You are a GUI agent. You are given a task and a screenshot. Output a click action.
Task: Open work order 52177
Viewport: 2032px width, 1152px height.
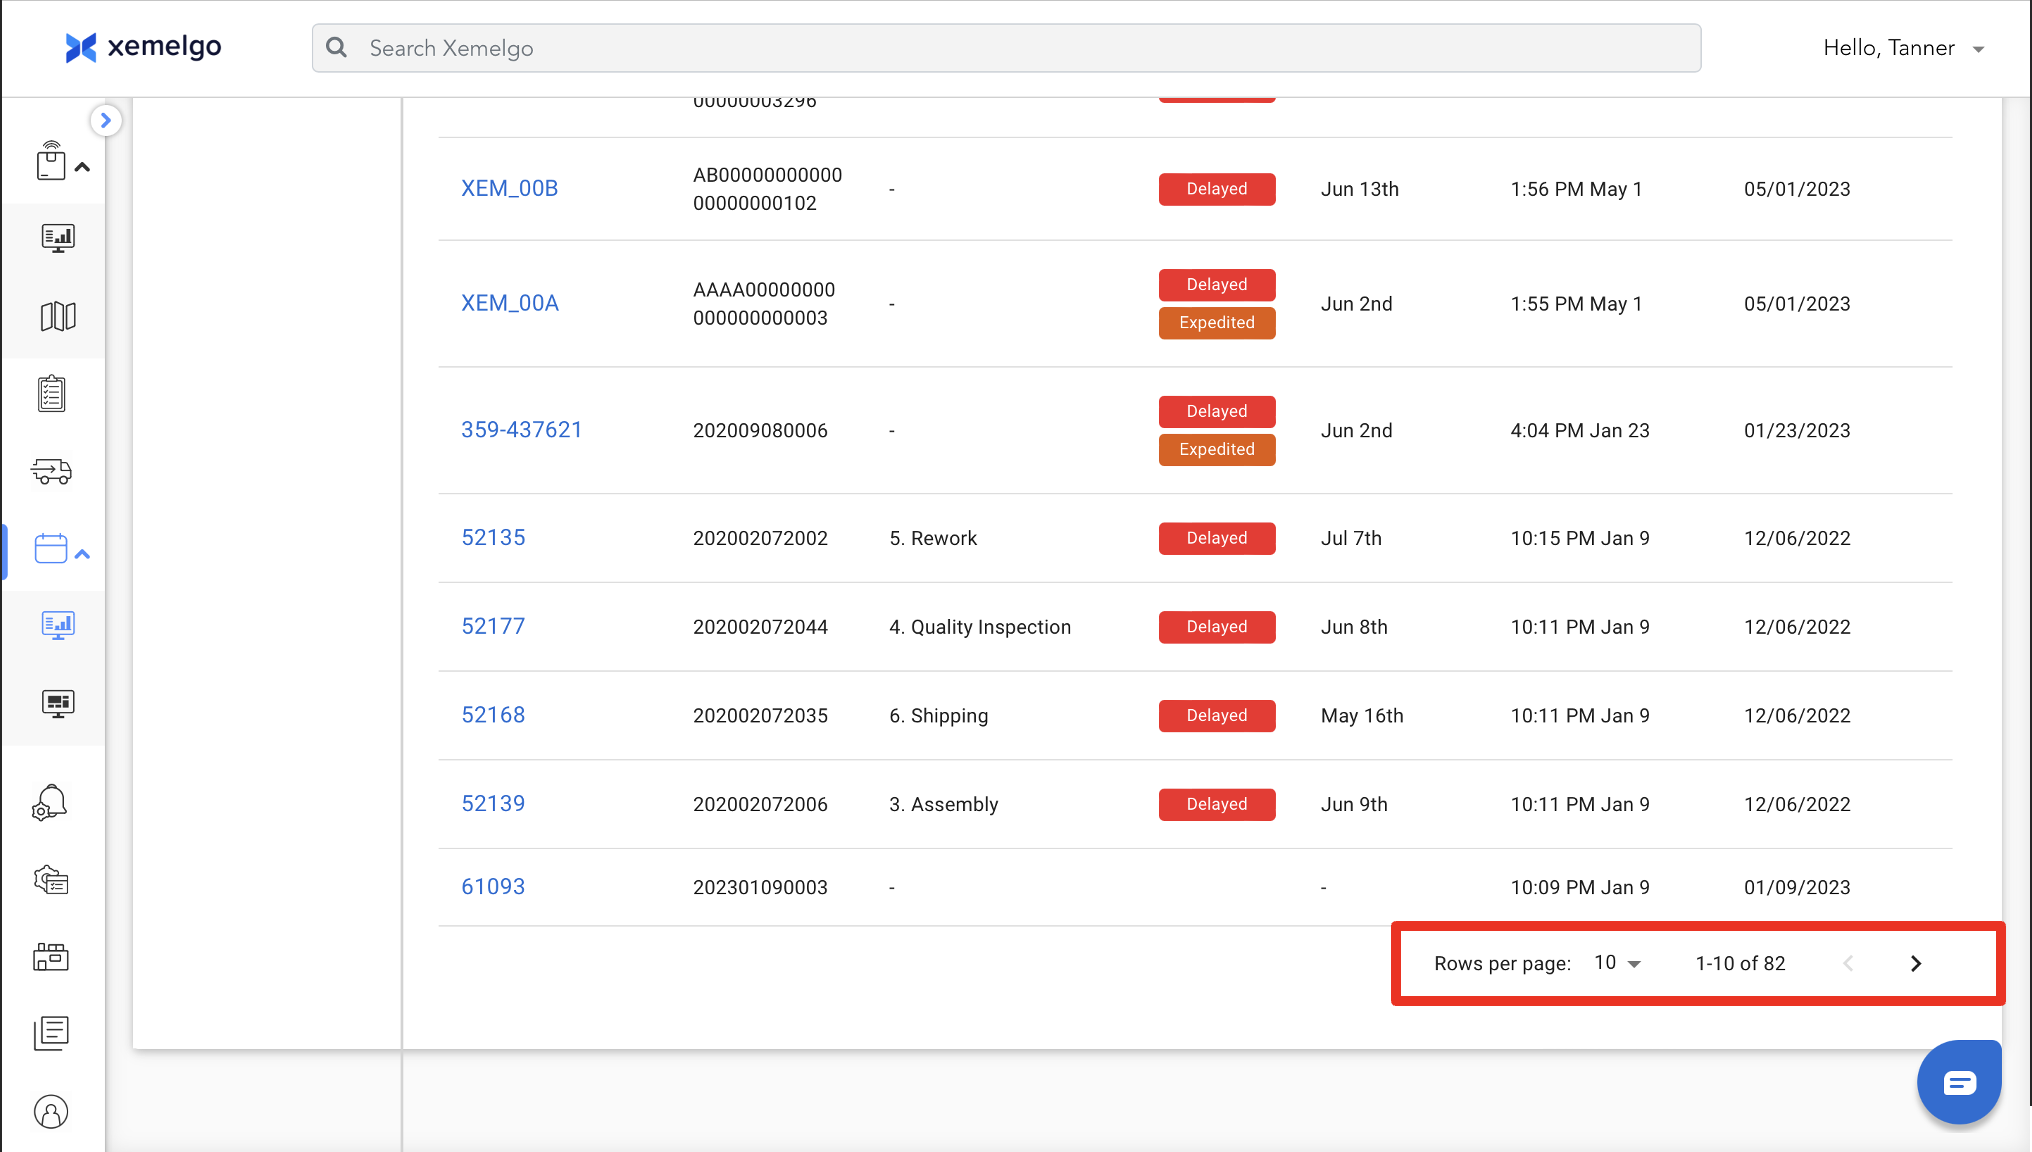(x=493, y=626)
